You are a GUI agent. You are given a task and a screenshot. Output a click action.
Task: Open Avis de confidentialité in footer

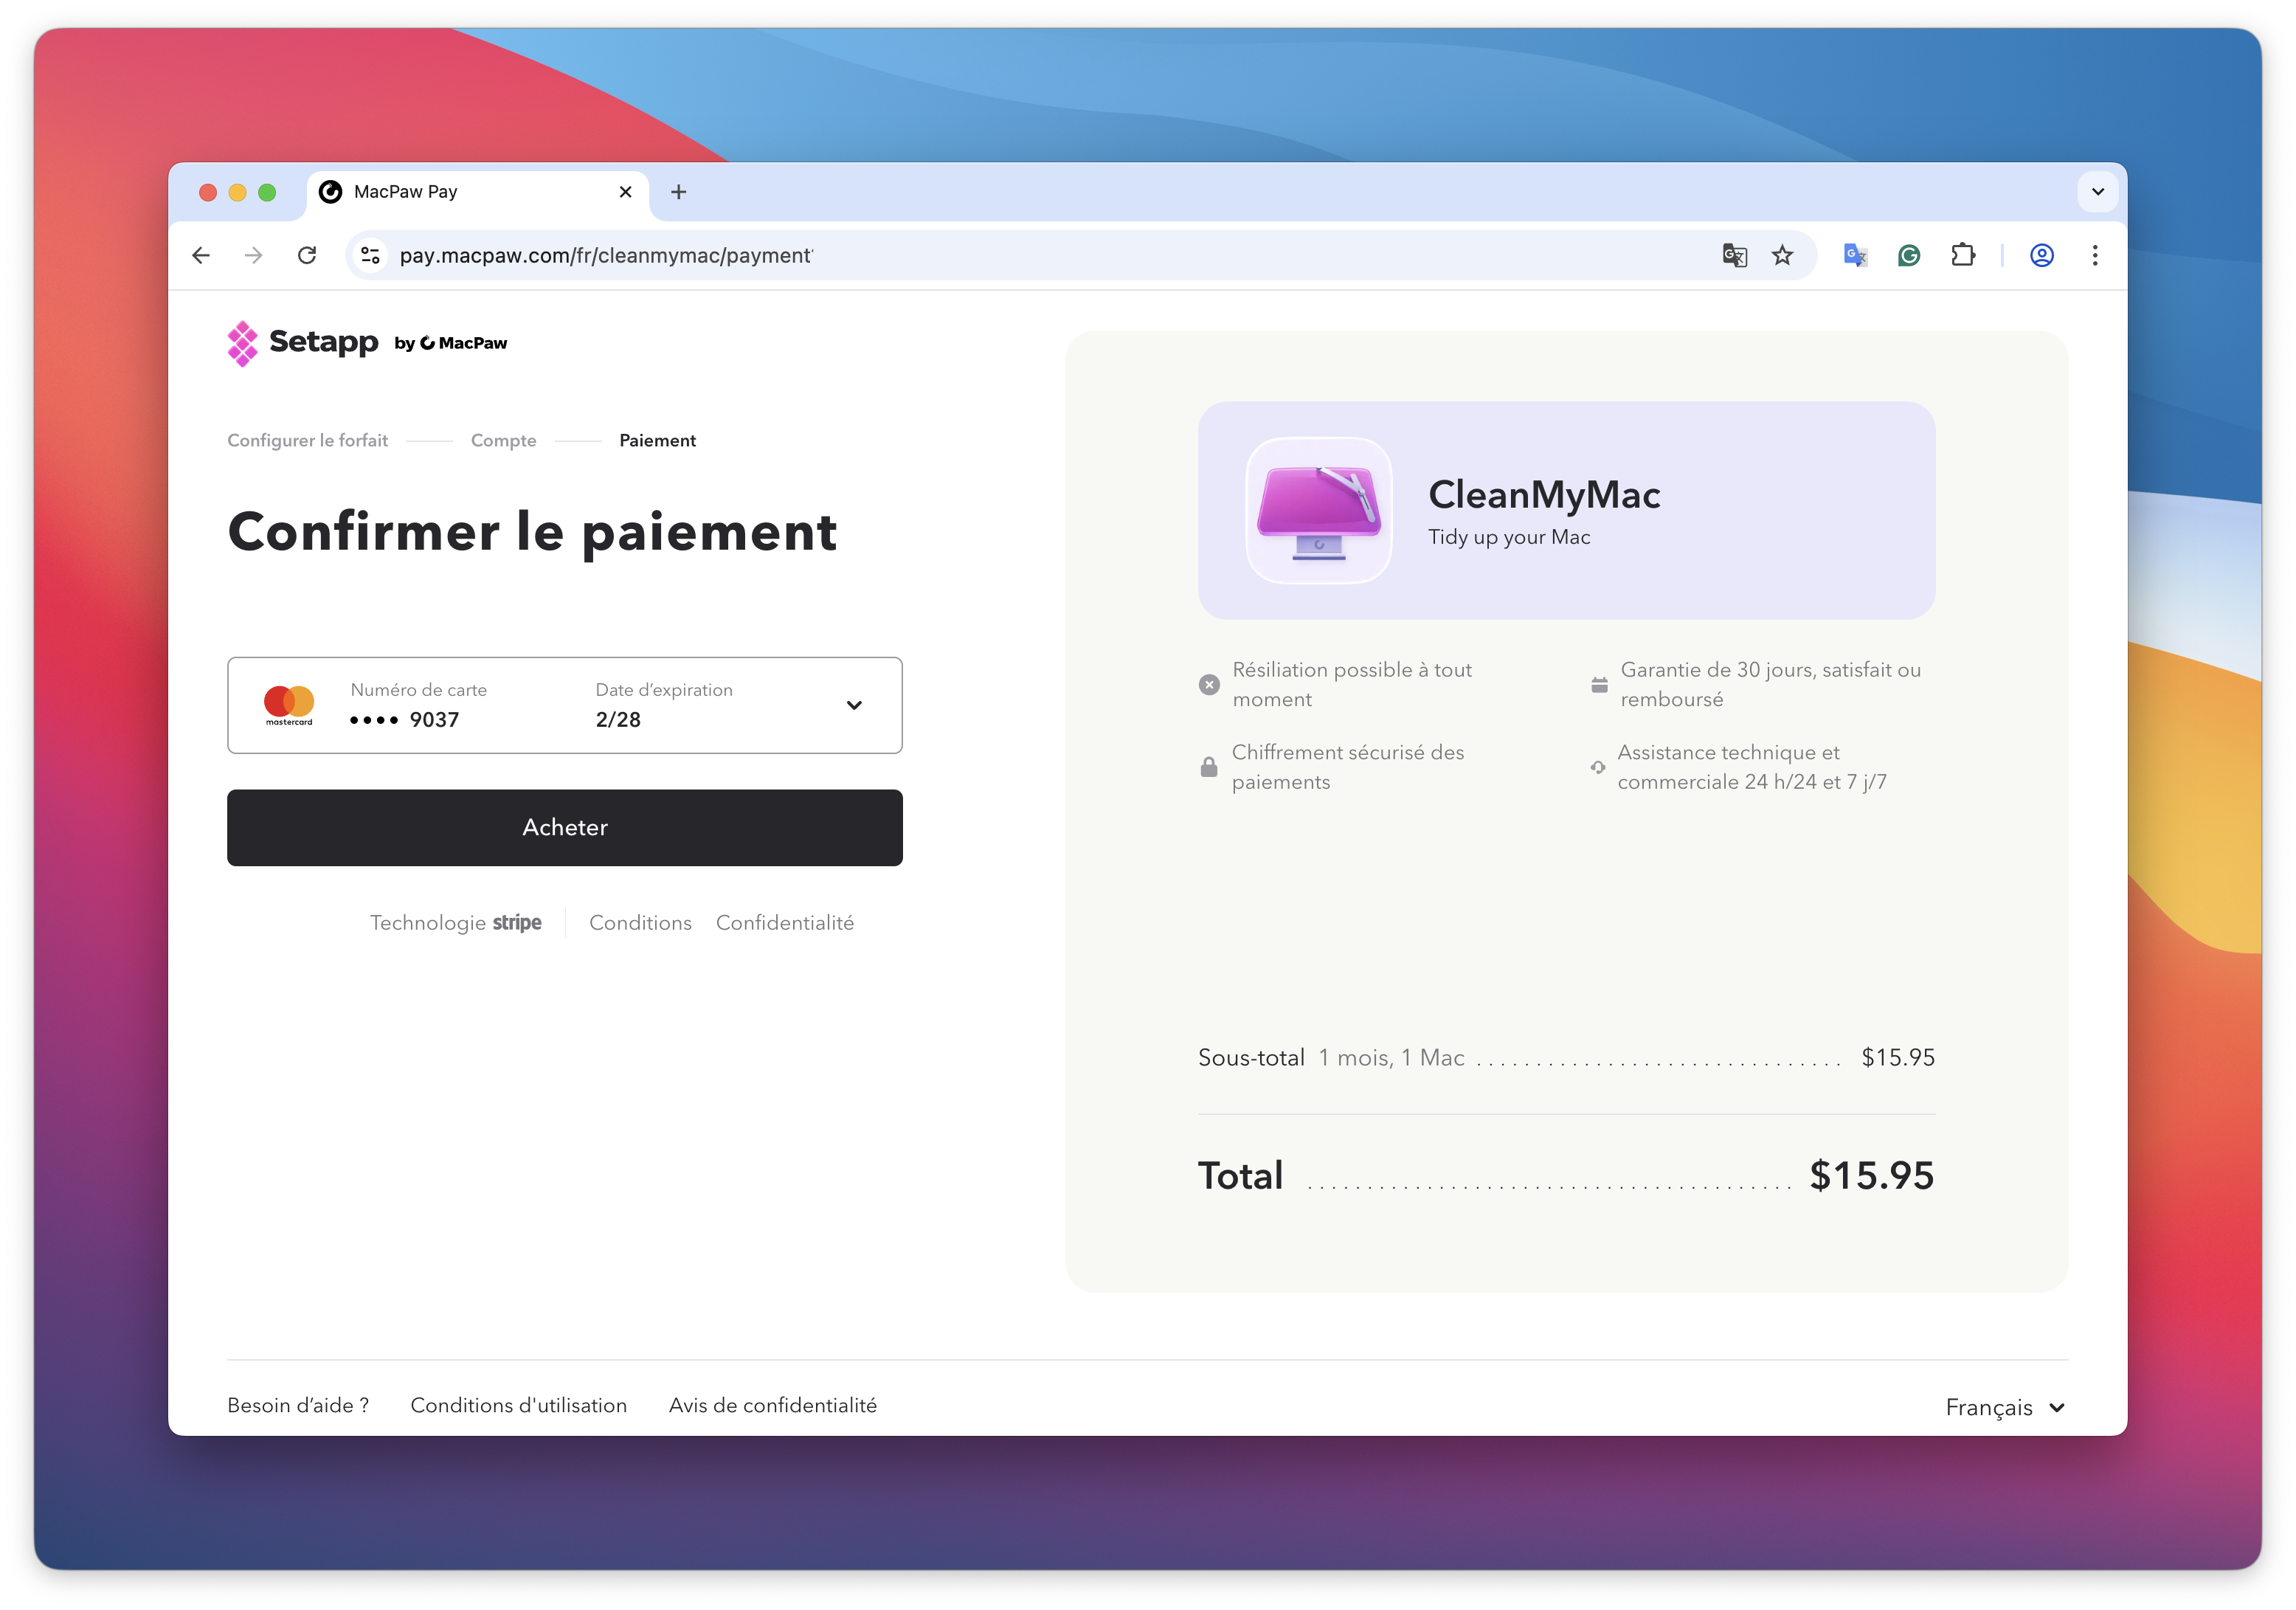point(773,1405)
